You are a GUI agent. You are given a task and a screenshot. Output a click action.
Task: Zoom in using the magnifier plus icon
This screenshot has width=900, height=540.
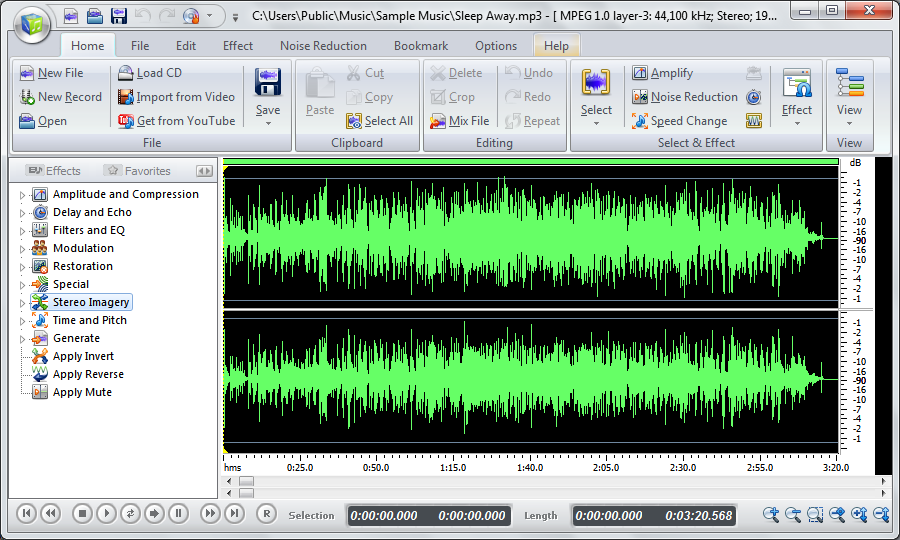point(771,514)
